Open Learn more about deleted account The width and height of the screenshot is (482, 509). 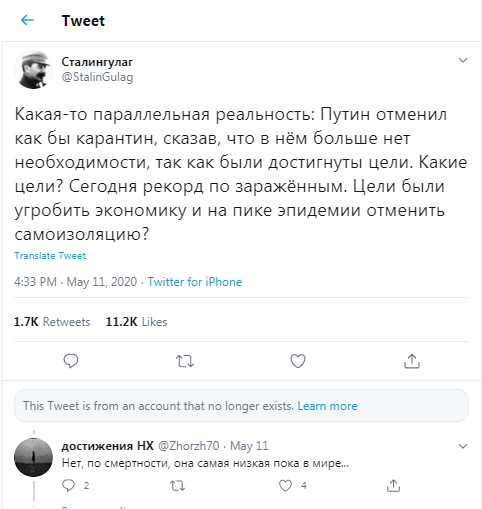[x=327, y=406]
